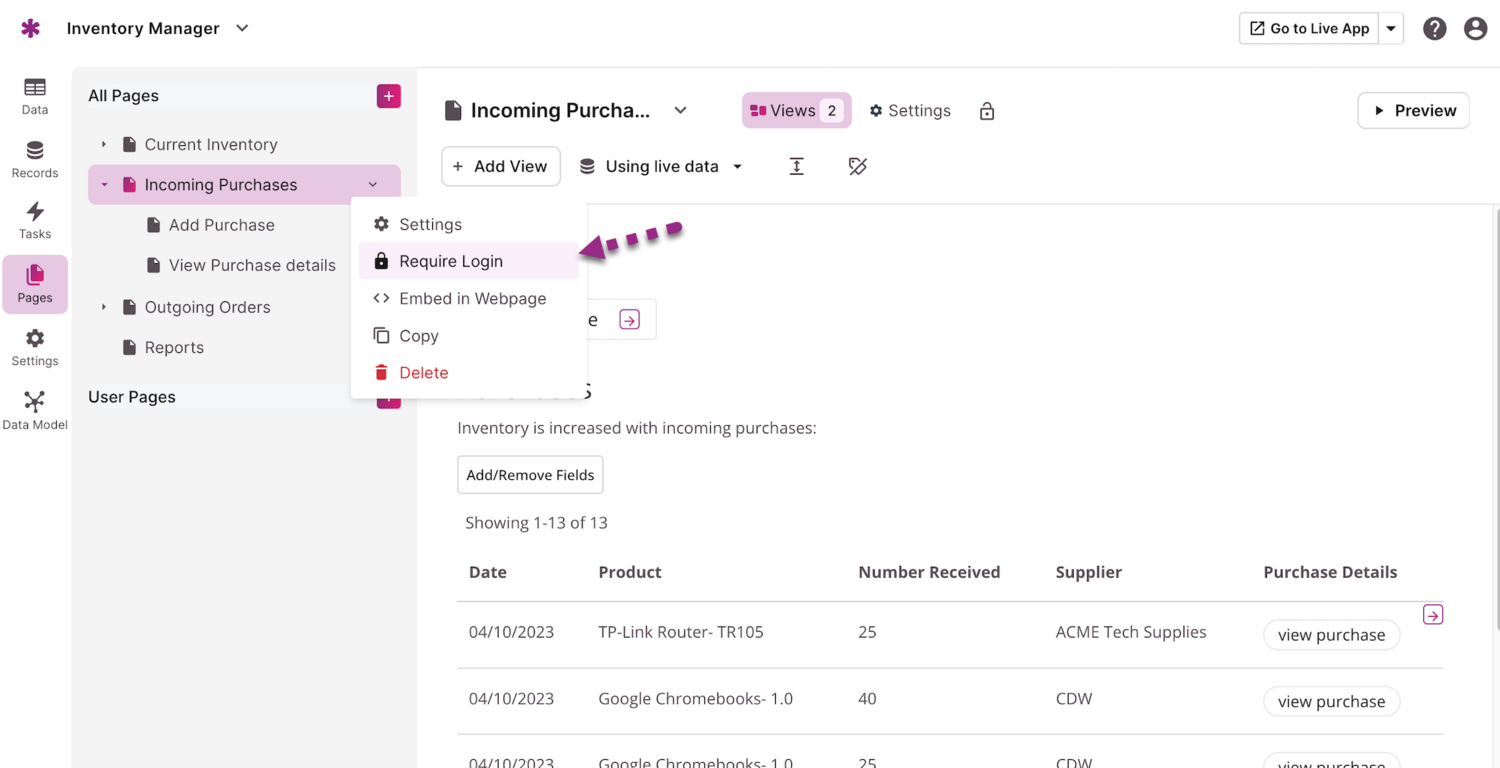Open the Records section in sidebar
Screen dimensions: 1500x768
[35, 160]
